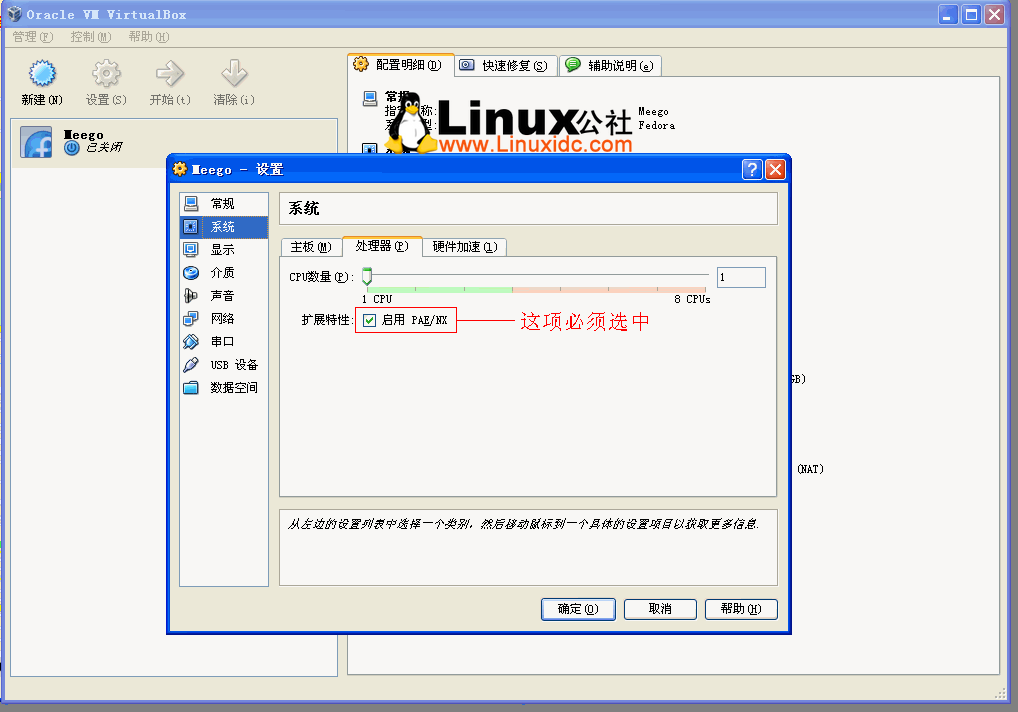The width and height of the screenshot is (1018, 712).
Task: Switch to the 快速修复 (Snapshots) tab
Action: tap(502, 65)
